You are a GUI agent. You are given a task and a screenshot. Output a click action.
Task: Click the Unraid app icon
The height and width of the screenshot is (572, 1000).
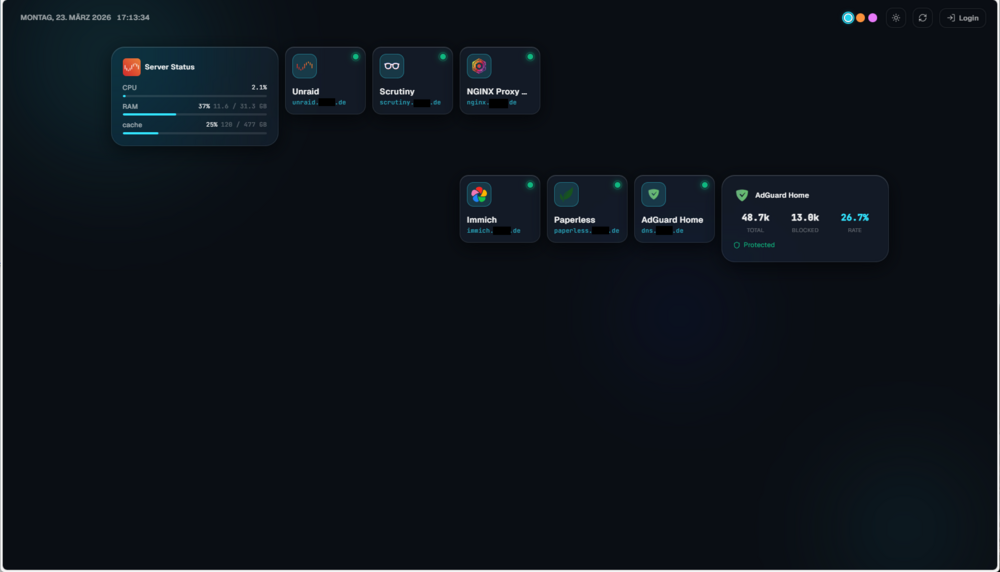(304, 66)
